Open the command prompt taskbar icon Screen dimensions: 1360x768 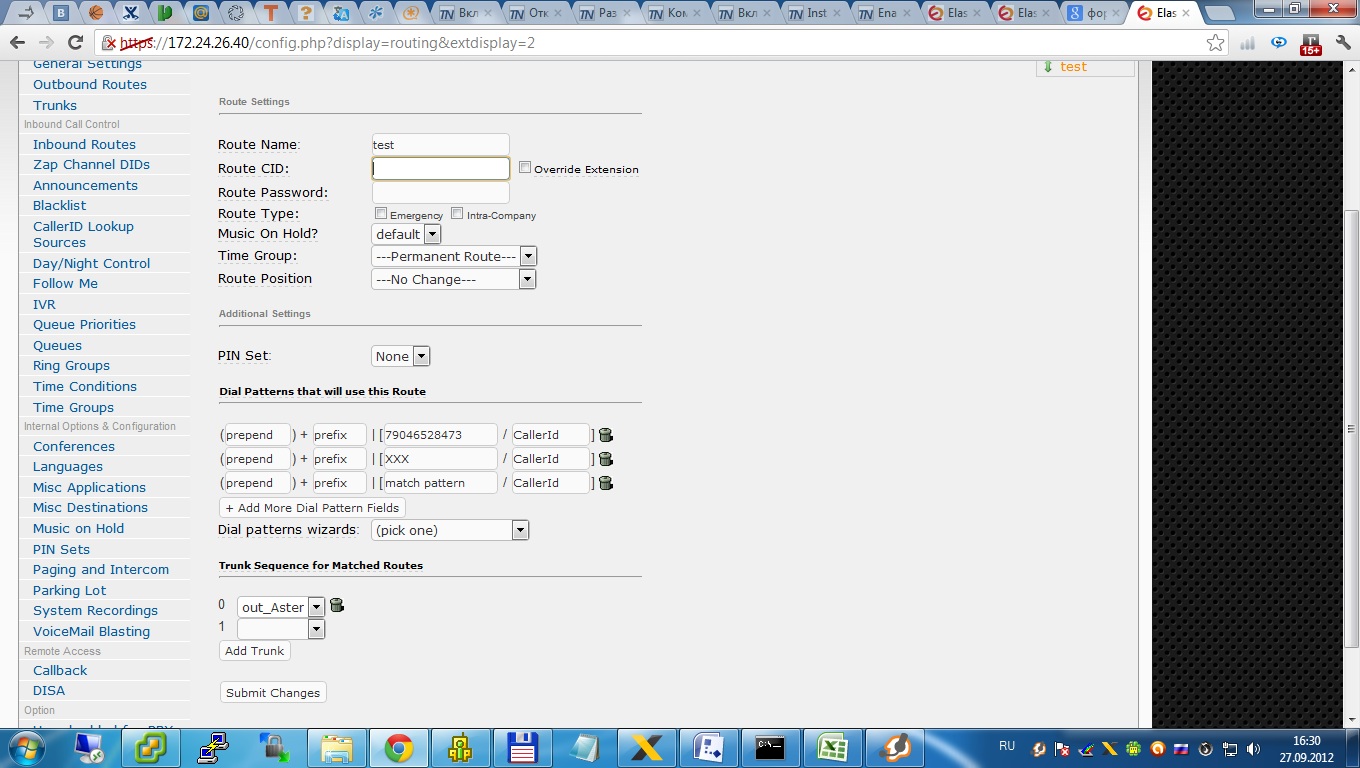pyautogui.click(x=770, y=747)
